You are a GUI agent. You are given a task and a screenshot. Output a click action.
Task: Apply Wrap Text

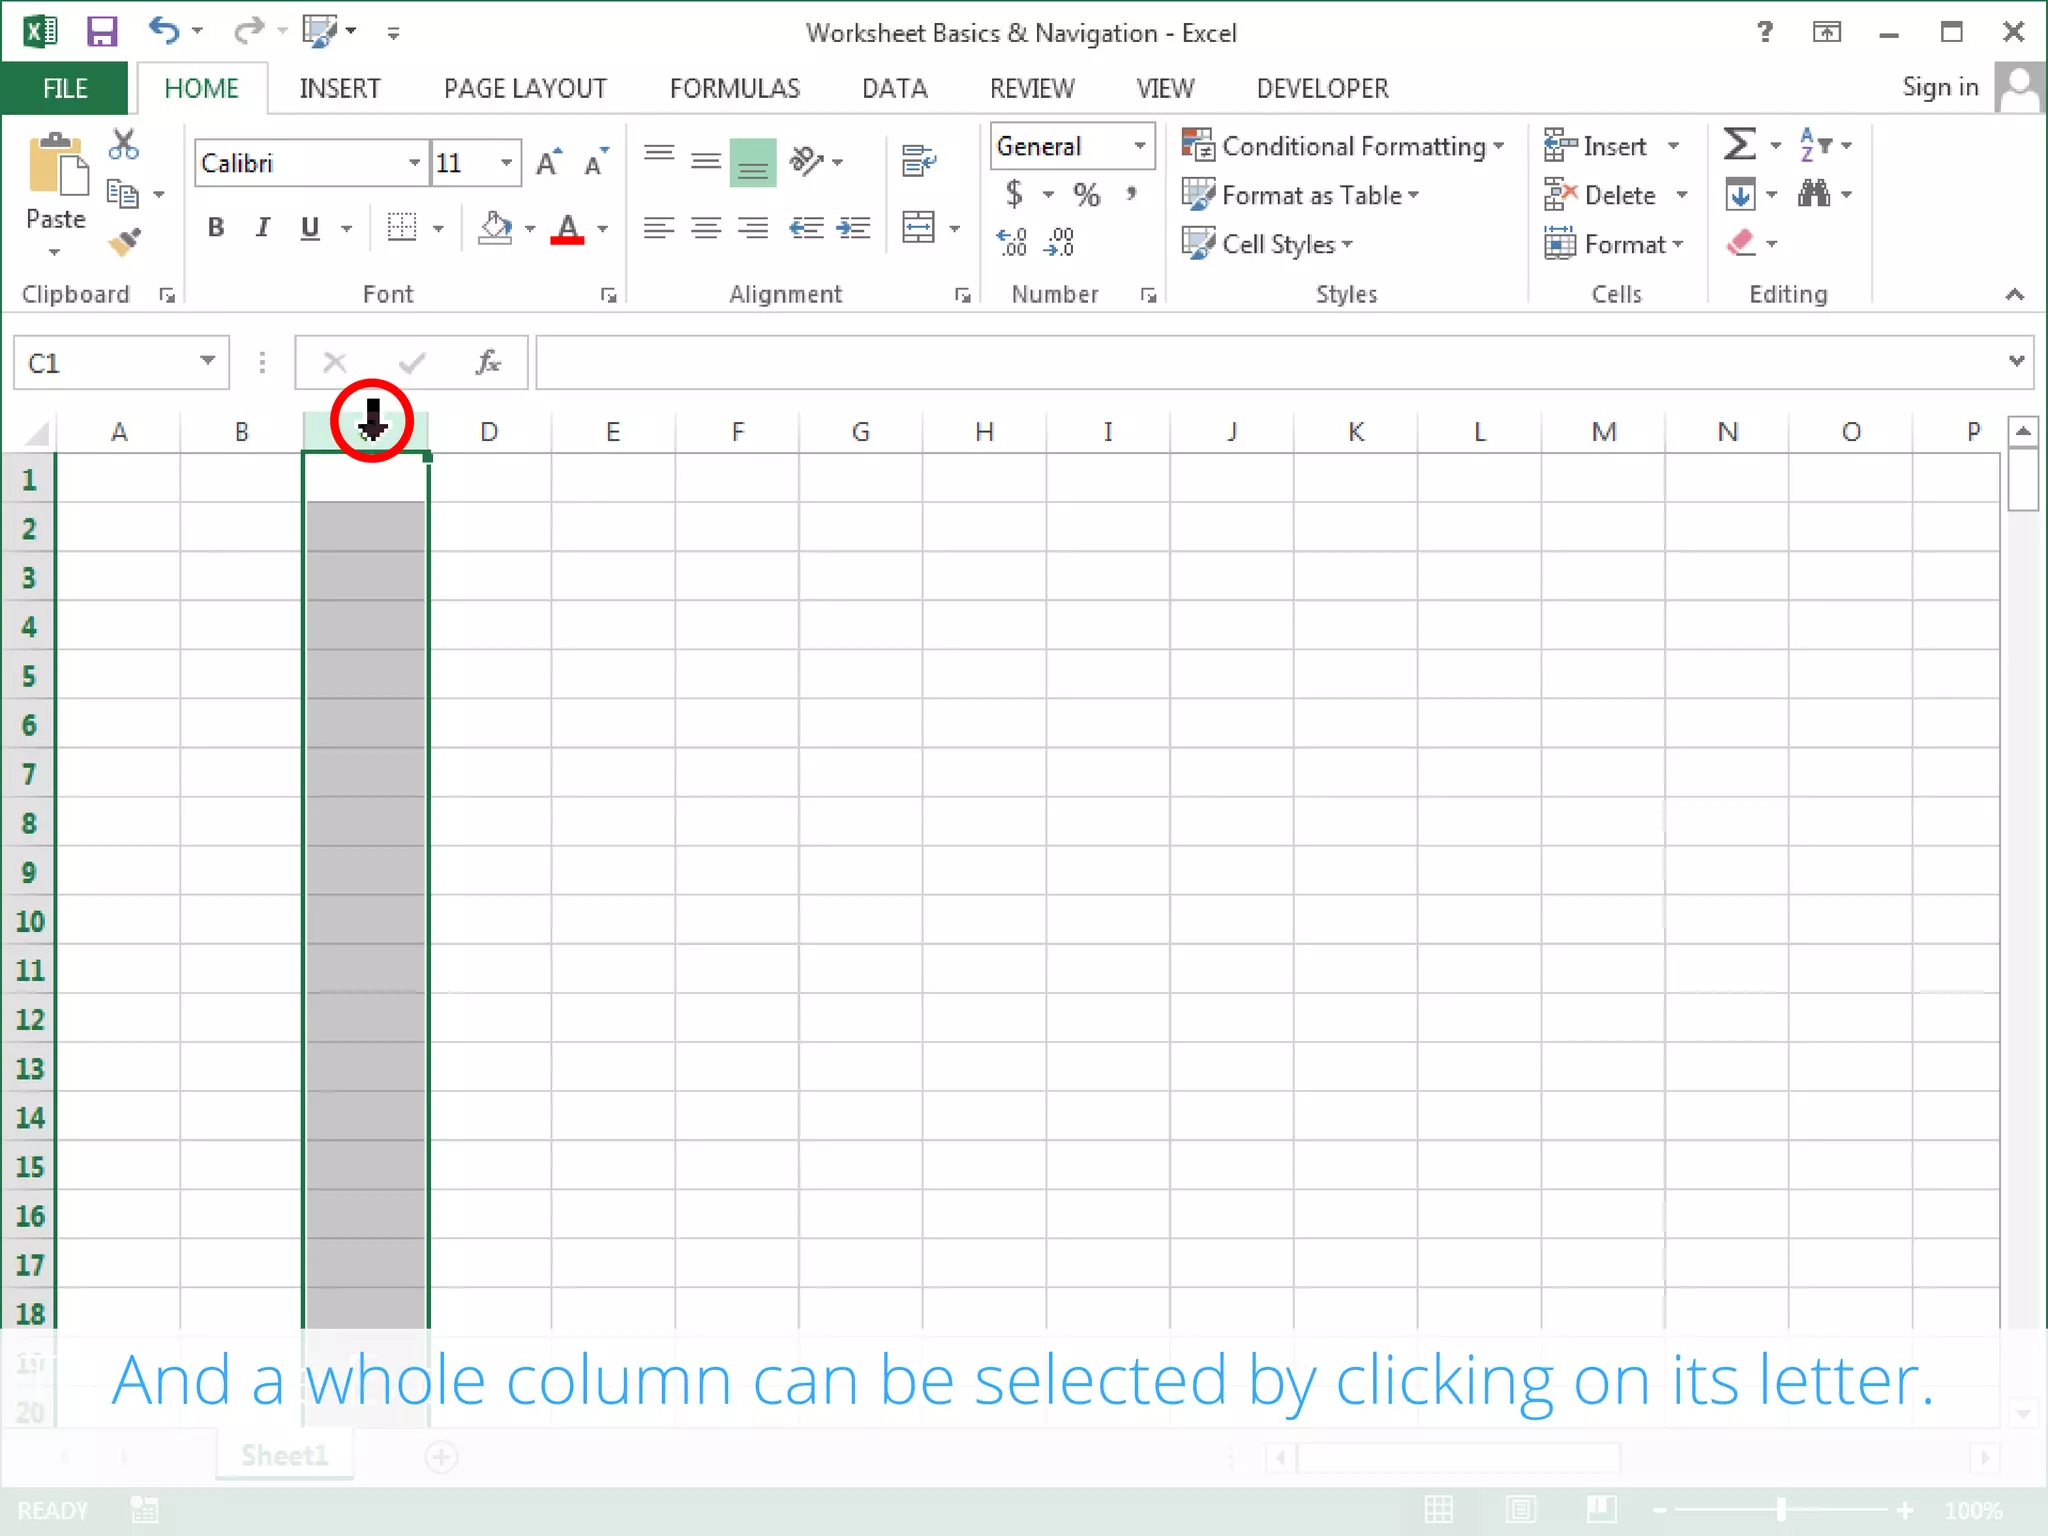click(918, 160)
